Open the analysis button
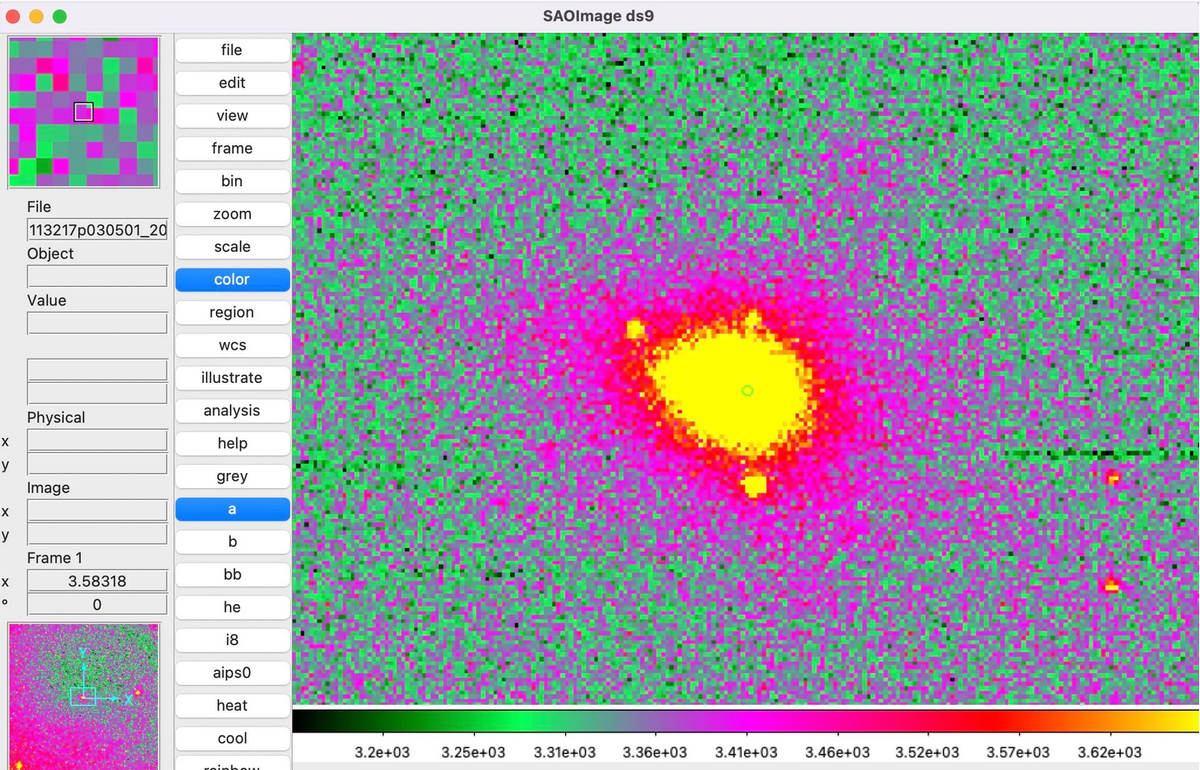 coord(232,411)
